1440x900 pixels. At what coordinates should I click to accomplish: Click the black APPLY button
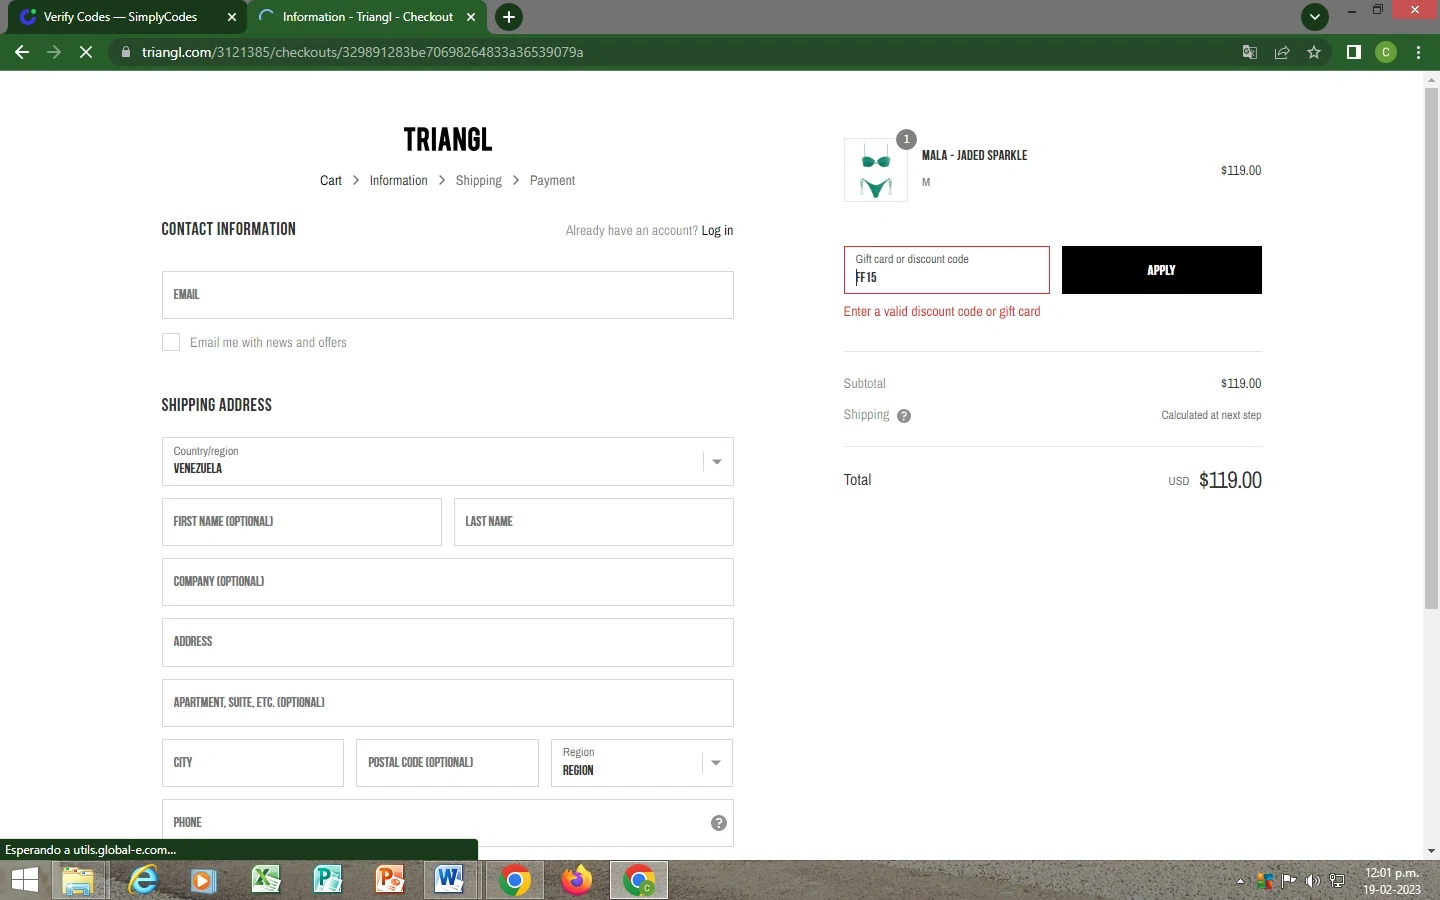(1161, 270)
